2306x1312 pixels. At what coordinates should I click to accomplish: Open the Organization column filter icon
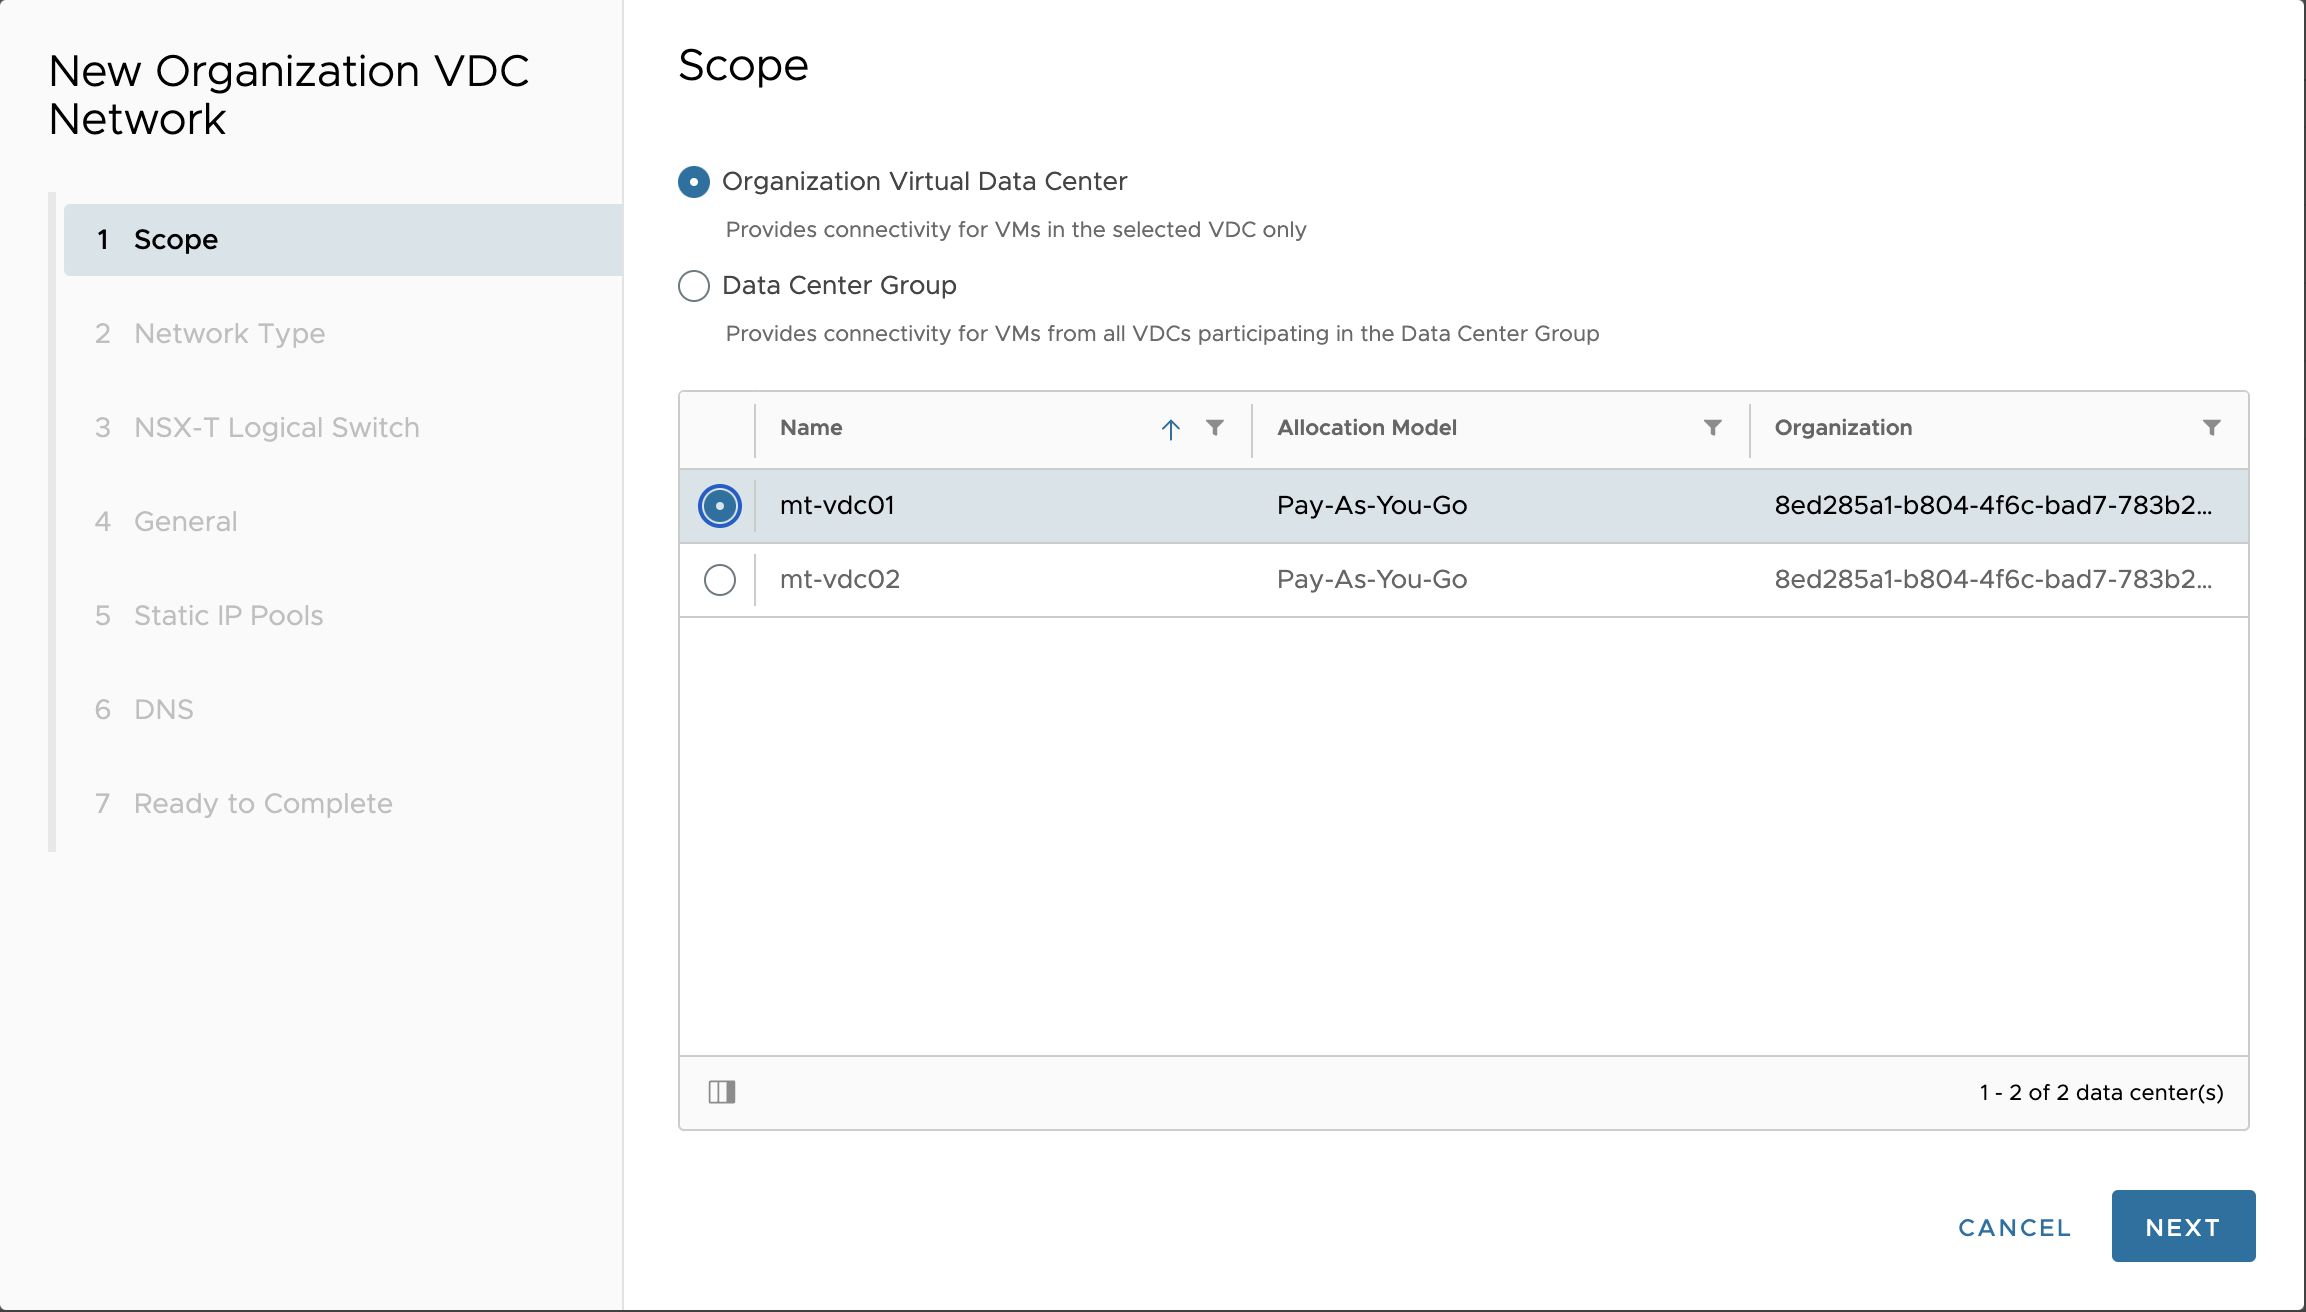2211,428
